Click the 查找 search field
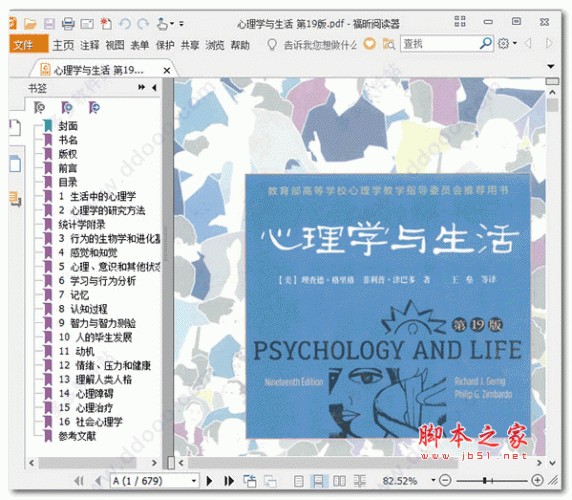Viewport: 572px width, 500px height. click(x=439, y=44)
